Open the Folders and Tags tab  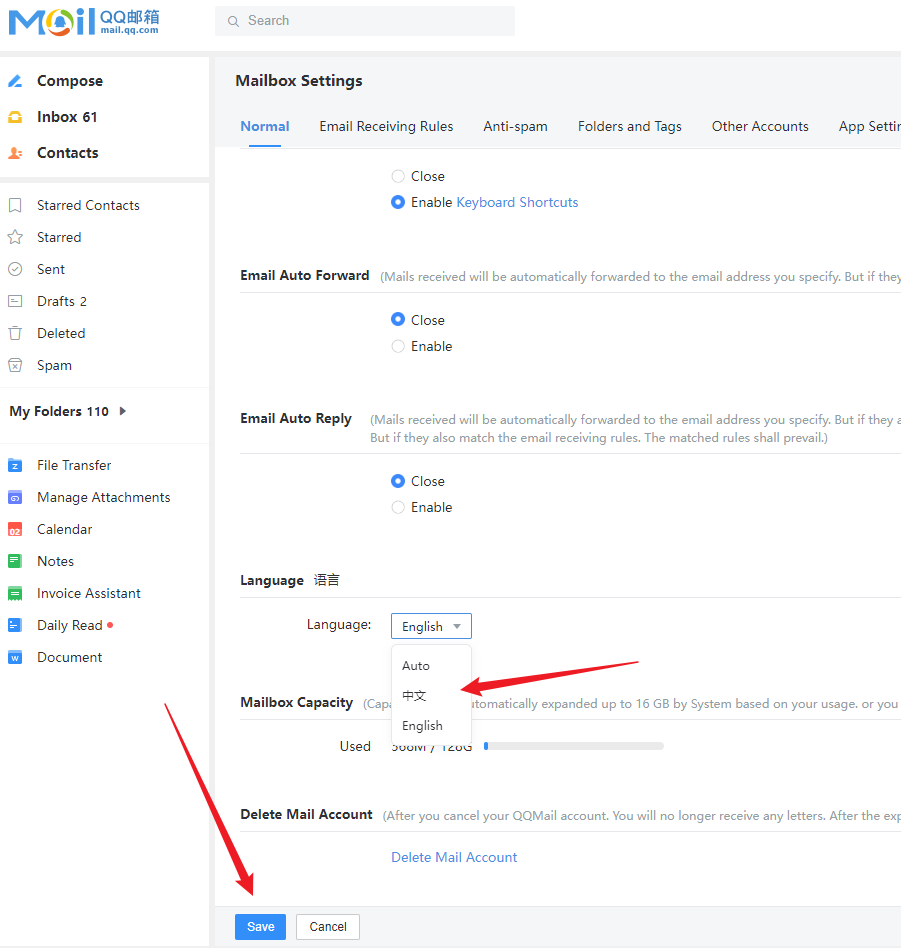tap(629, 126)
